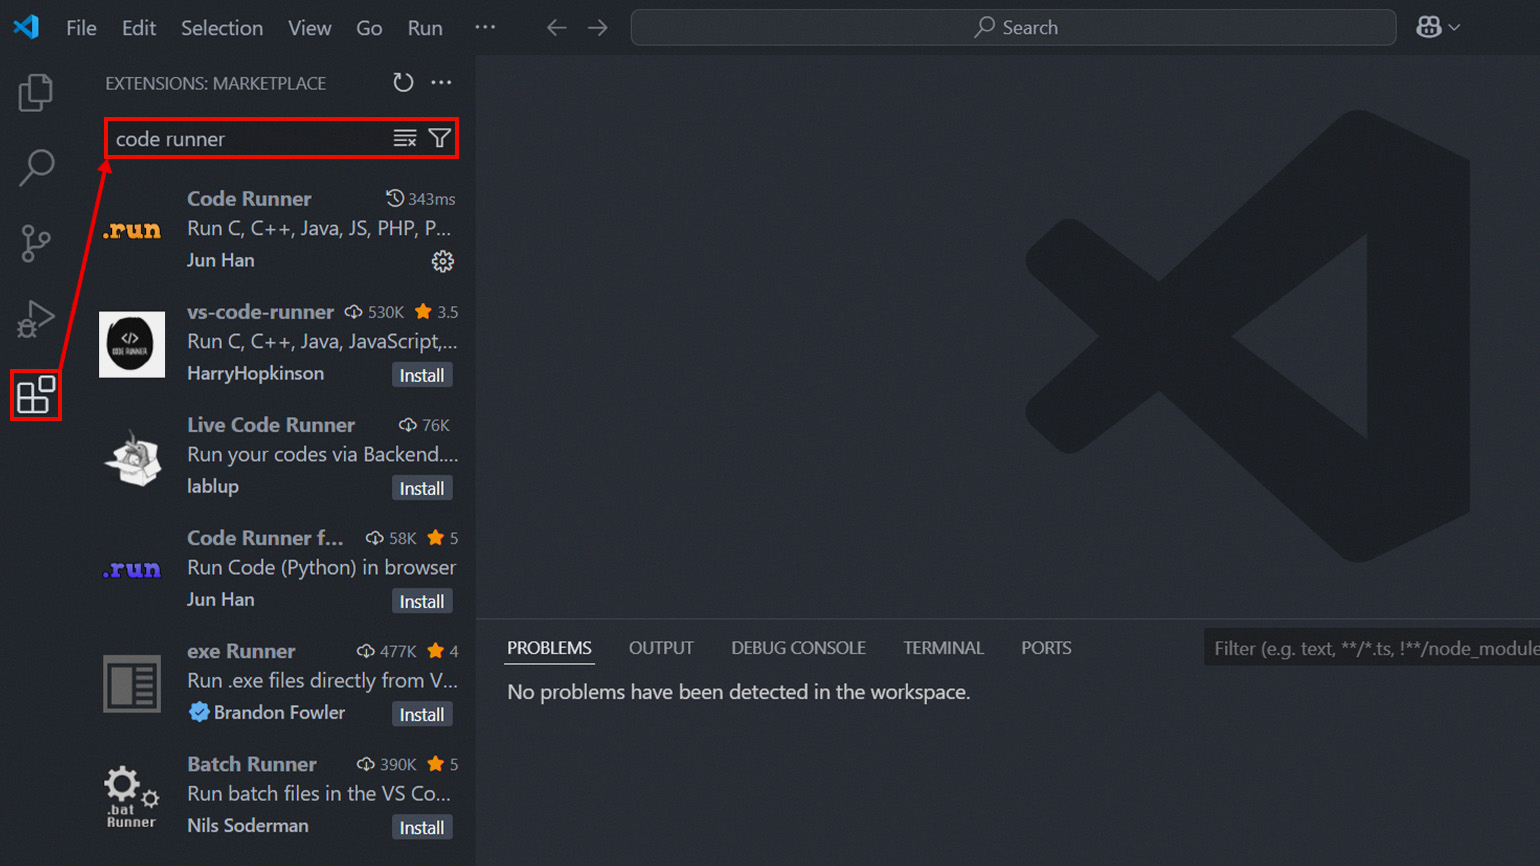Click the 'No problems have been detected' message
The width and height of the screenshot is (1540, 866).
738,692
